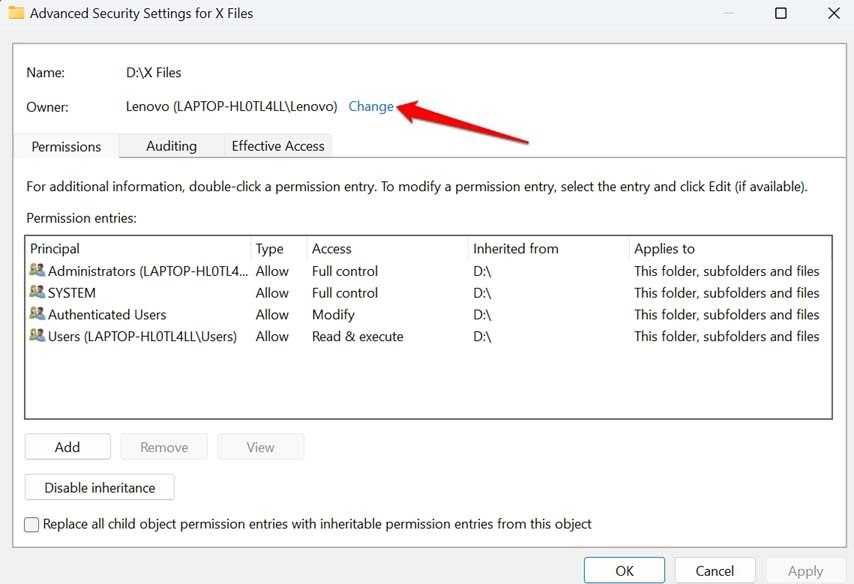The height and width of the screenshot is (584, 854).
Task: Click the Change owner link
Action: pyautogui.click(x=371, y=106)
